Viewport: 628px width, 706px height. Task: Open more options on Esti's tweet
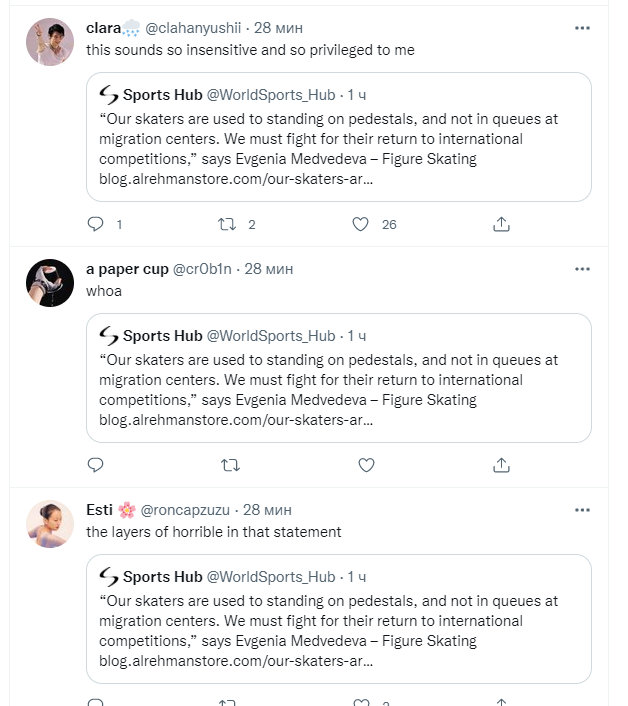point(582,510)
